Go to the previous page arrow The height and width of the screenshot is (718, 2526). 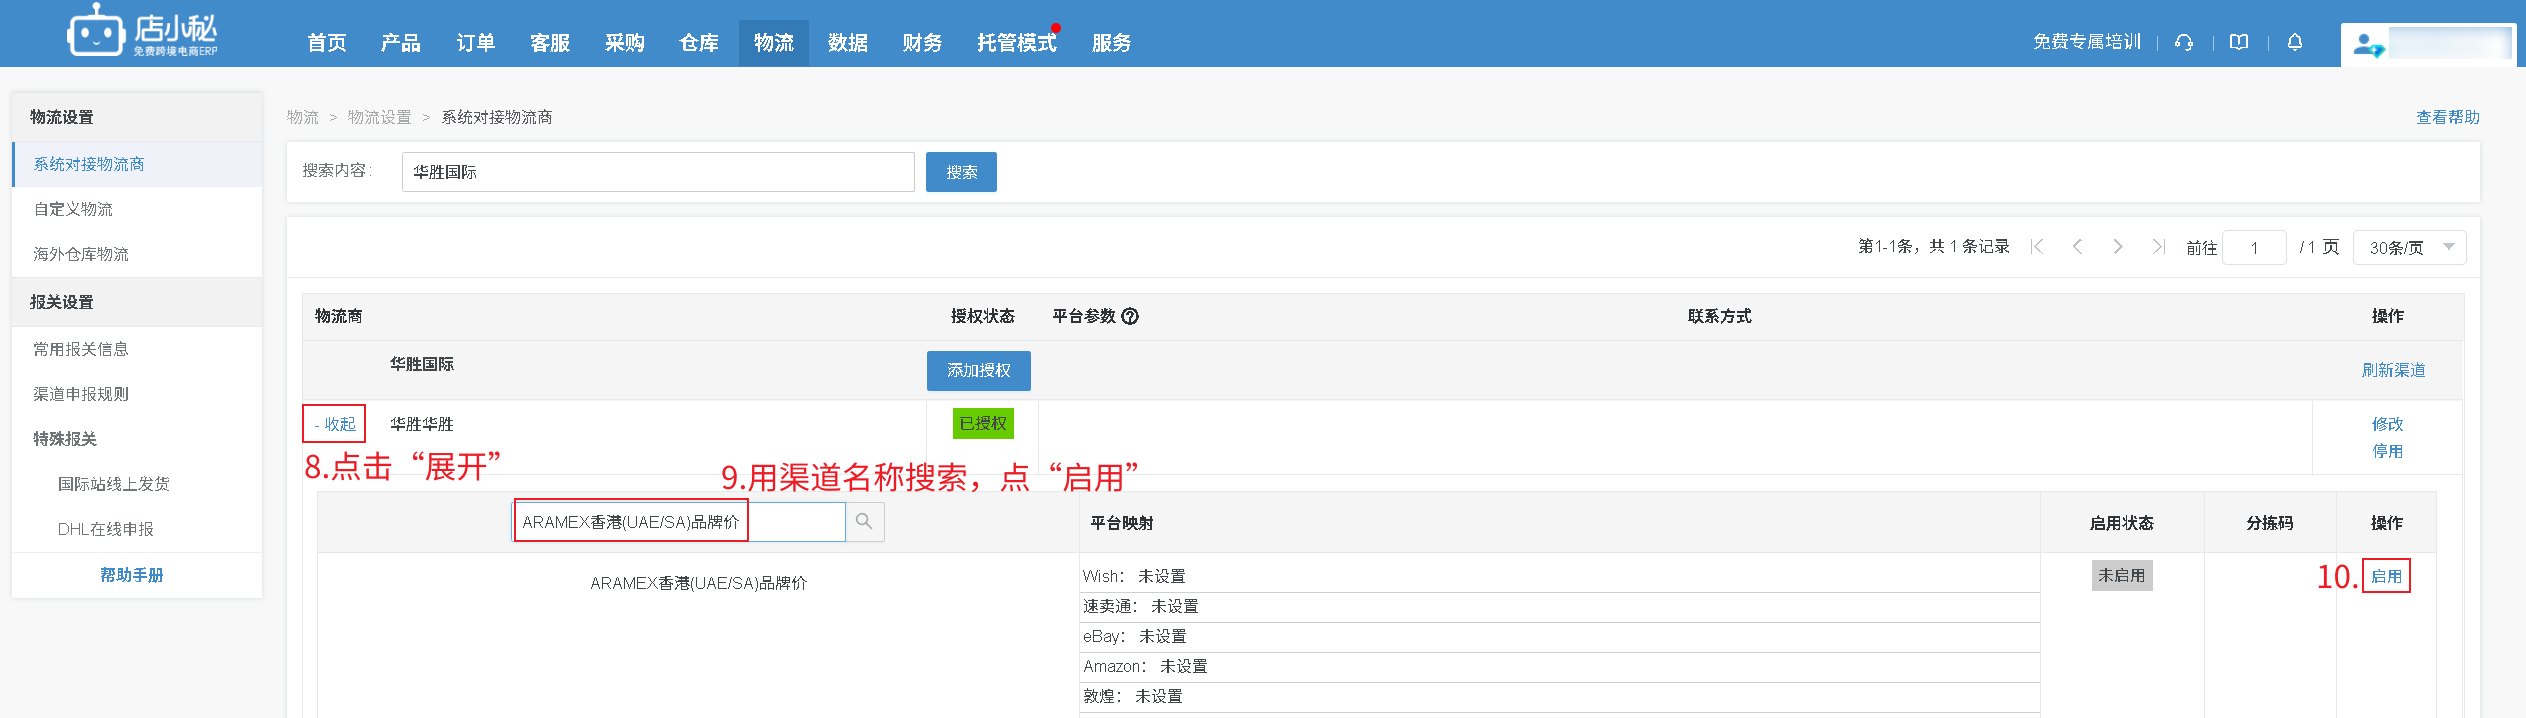click(2077, 247)
